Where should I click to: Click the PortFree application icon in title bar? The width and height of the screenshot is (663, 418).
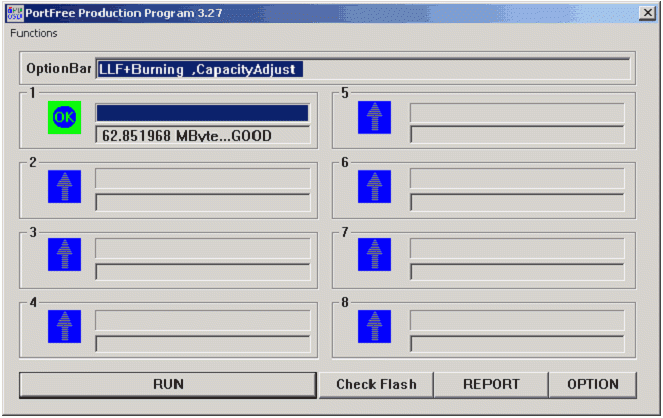[15, 13]
